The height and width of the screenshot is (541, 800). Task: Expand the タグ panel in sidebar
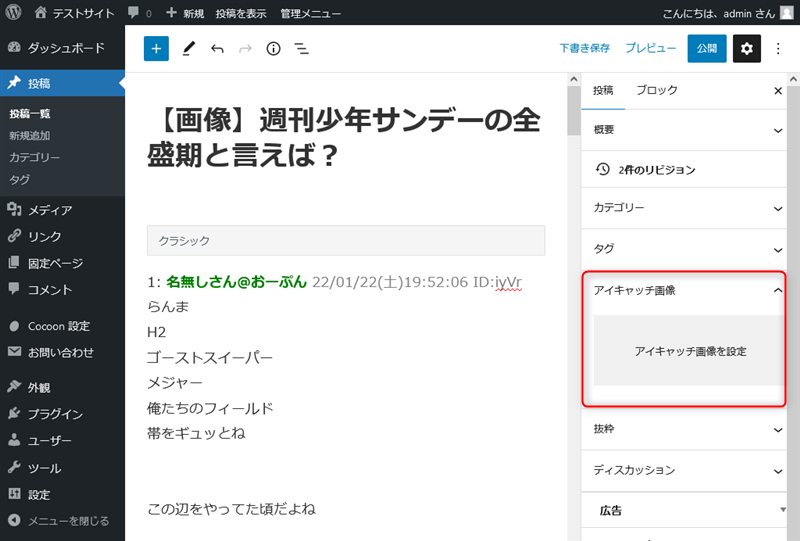pos(684,249)
